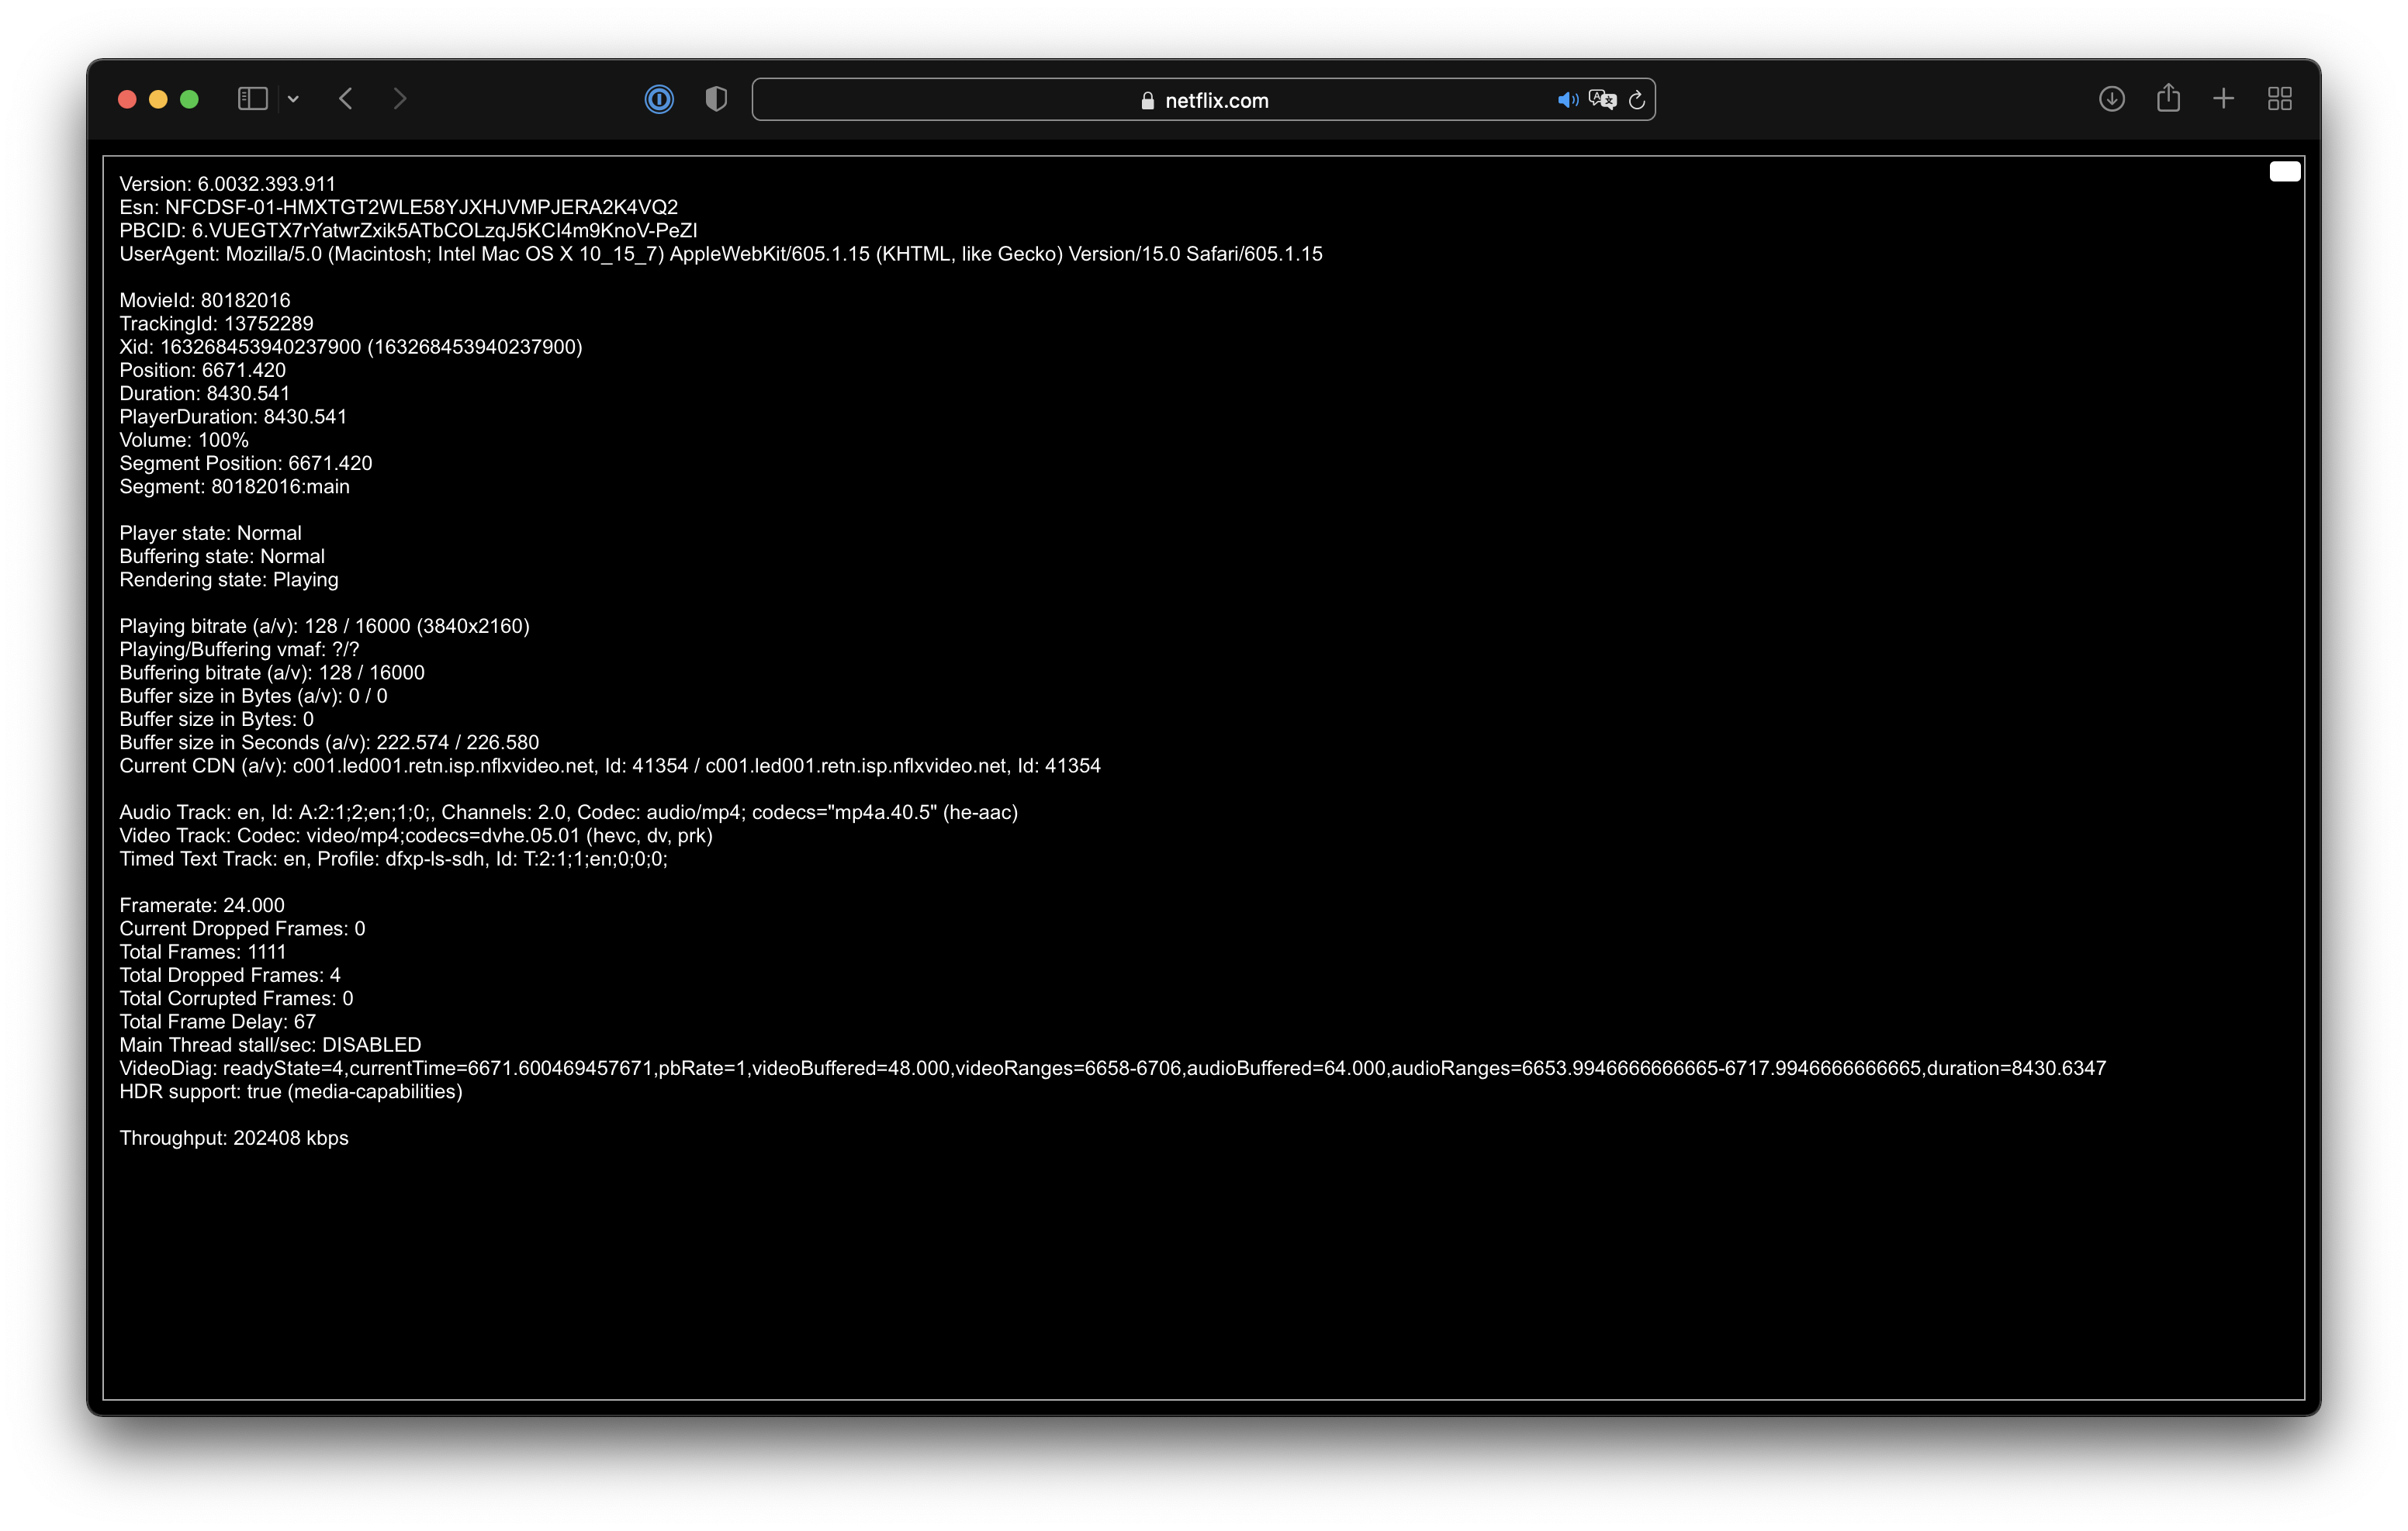Click the Segment: 80182016:main line
The width and height of the screenshot is (2408, 1531).
tap(234, 486)
